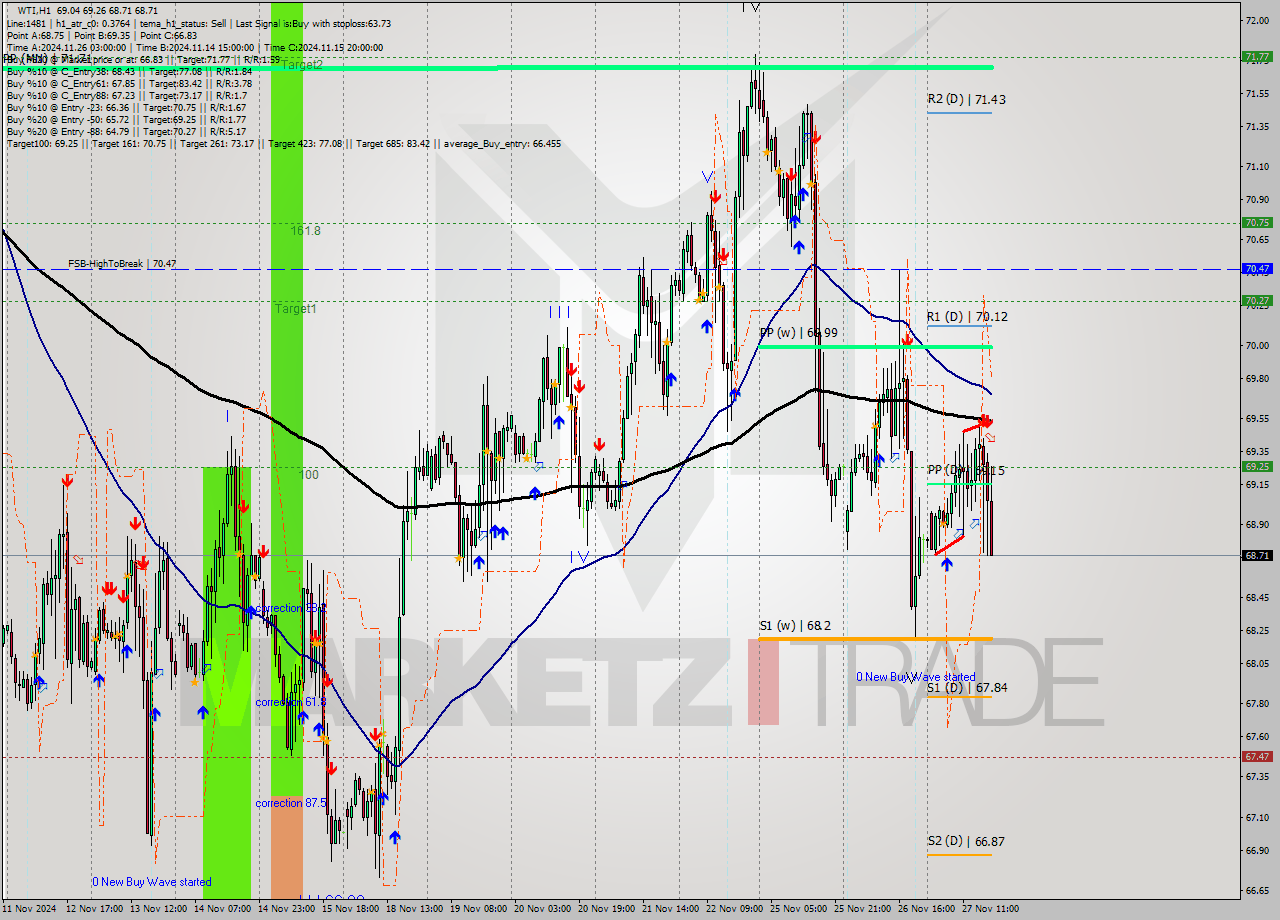Image resolution: width=1280 pixels, height=920 pixels.
Task: Click the green 71.77 price tag on axis
Action: [1257, 57]
